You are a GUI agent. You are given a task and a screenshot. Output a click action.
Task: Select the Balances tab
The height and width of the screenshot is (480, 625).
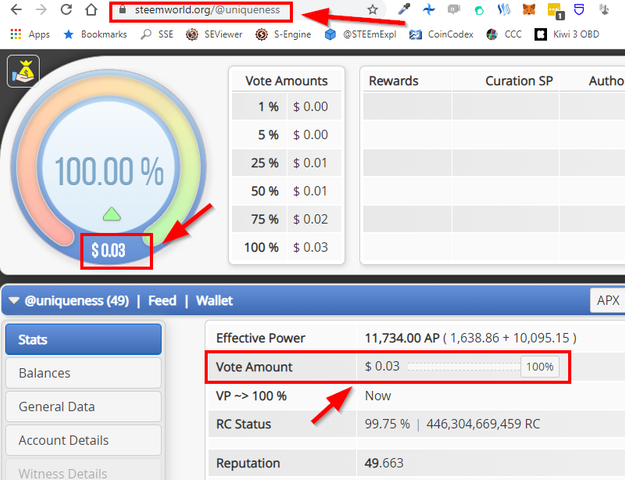tap(83, 373)
